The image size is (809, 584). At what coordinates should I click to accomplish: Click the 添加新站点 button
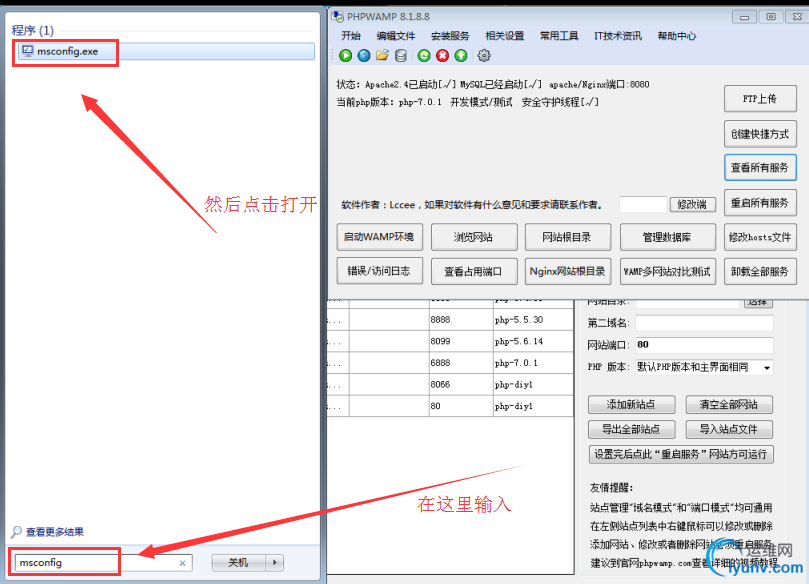click(632, 404)
